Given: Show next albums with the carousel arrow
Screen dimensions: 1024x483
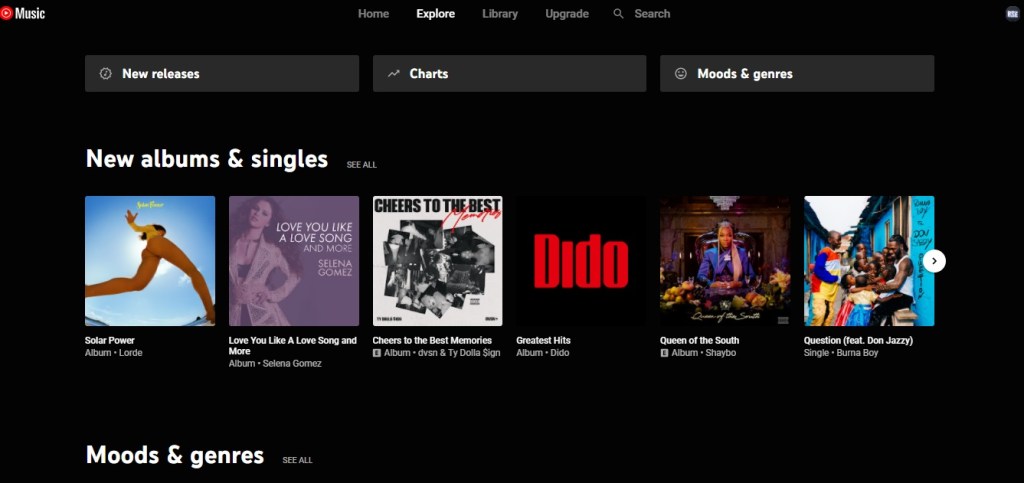Looking at the screenshot, I should click(934, 261).
